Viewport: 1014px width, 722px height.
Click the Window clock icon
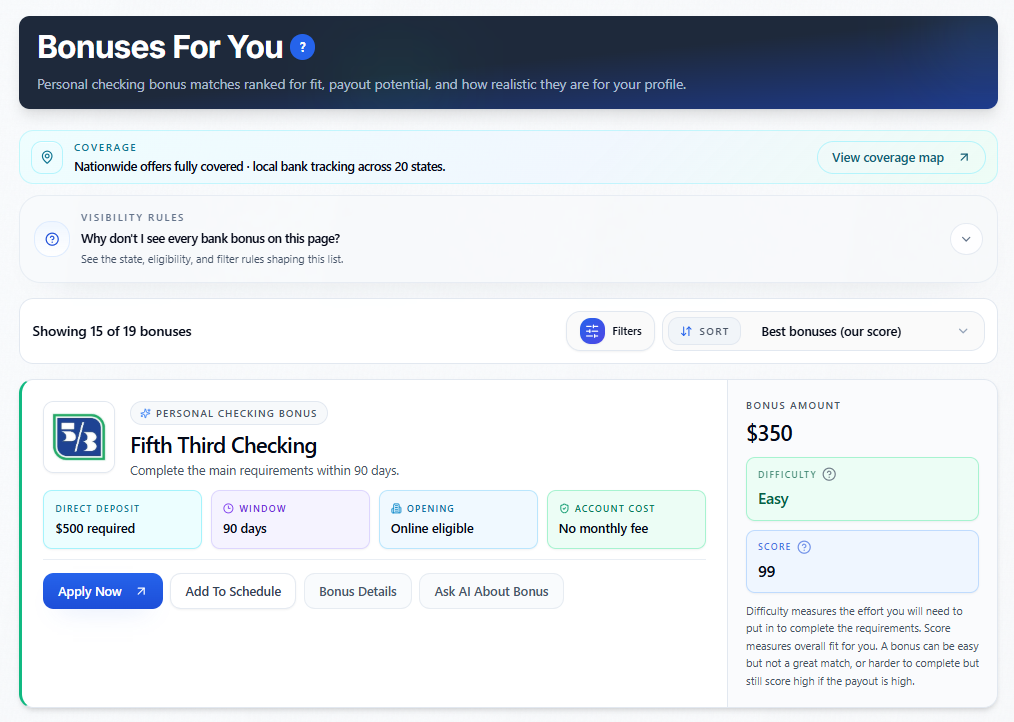click(228, 509)
